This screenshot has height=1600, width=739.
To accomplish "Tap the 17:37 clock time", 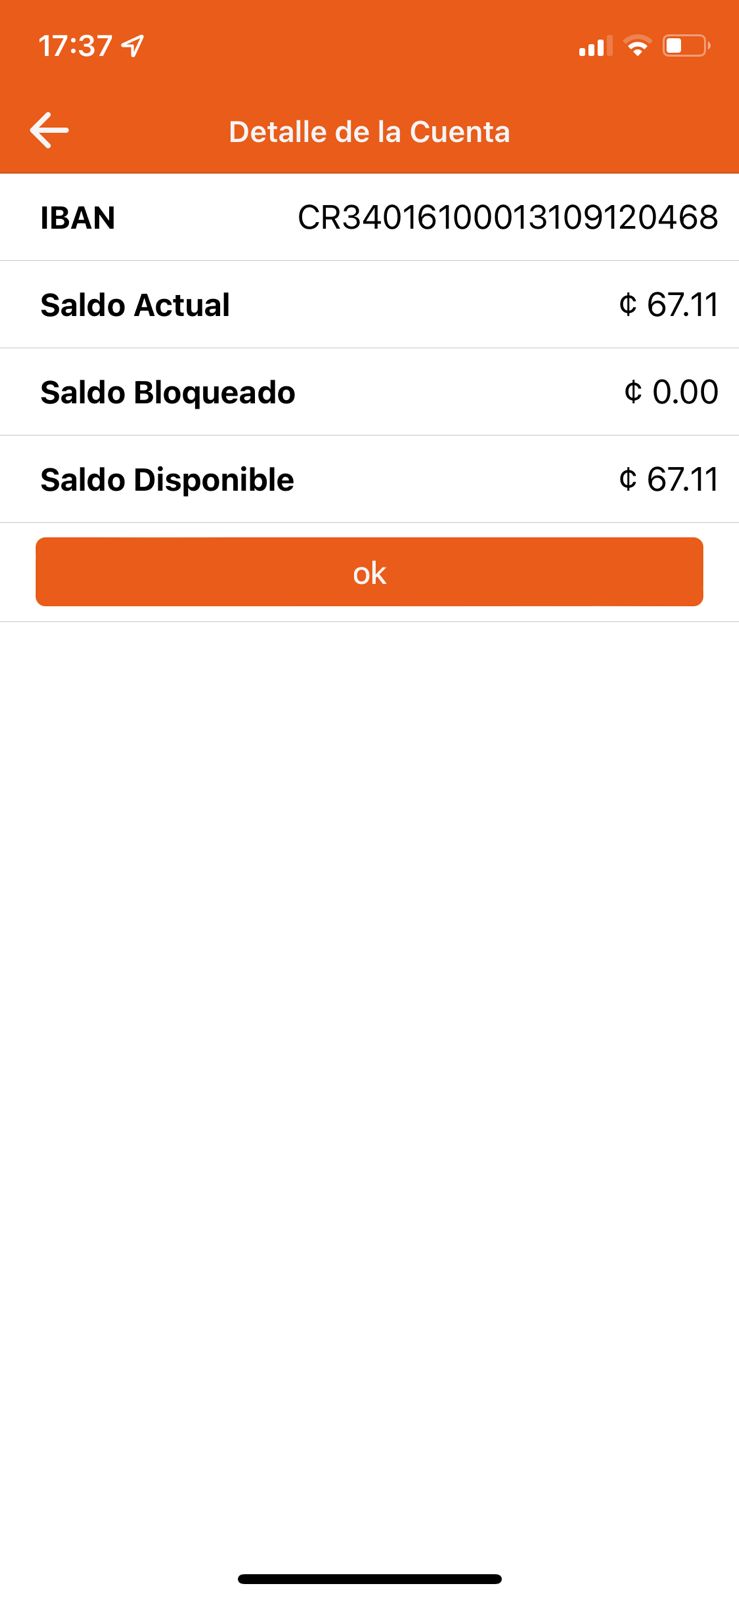I will coord(75,46).
